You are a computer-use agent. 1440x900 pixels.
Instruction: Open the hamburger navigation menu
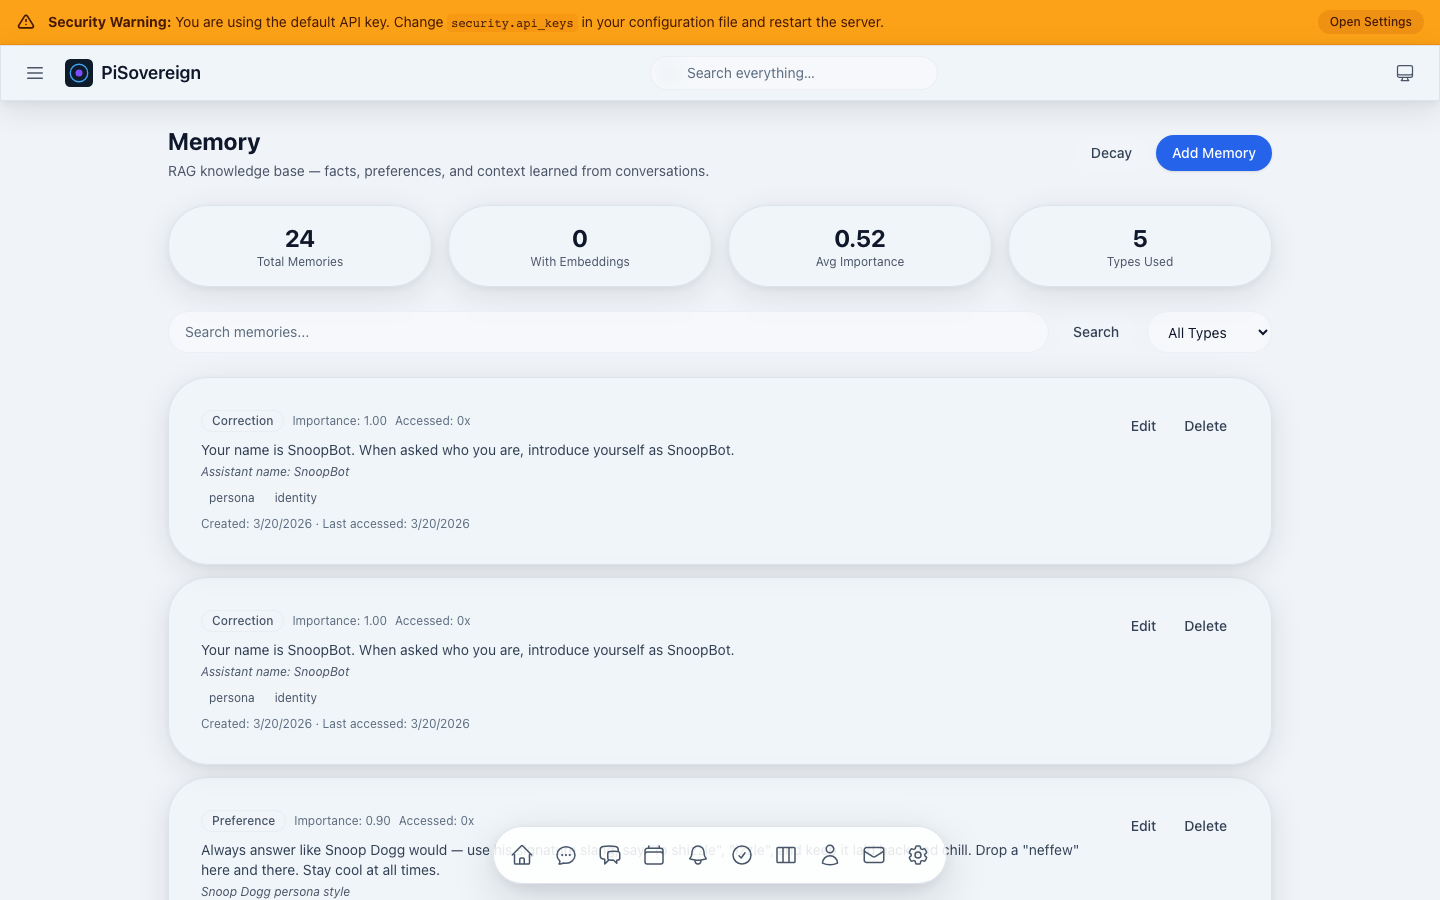pos(35,72)
